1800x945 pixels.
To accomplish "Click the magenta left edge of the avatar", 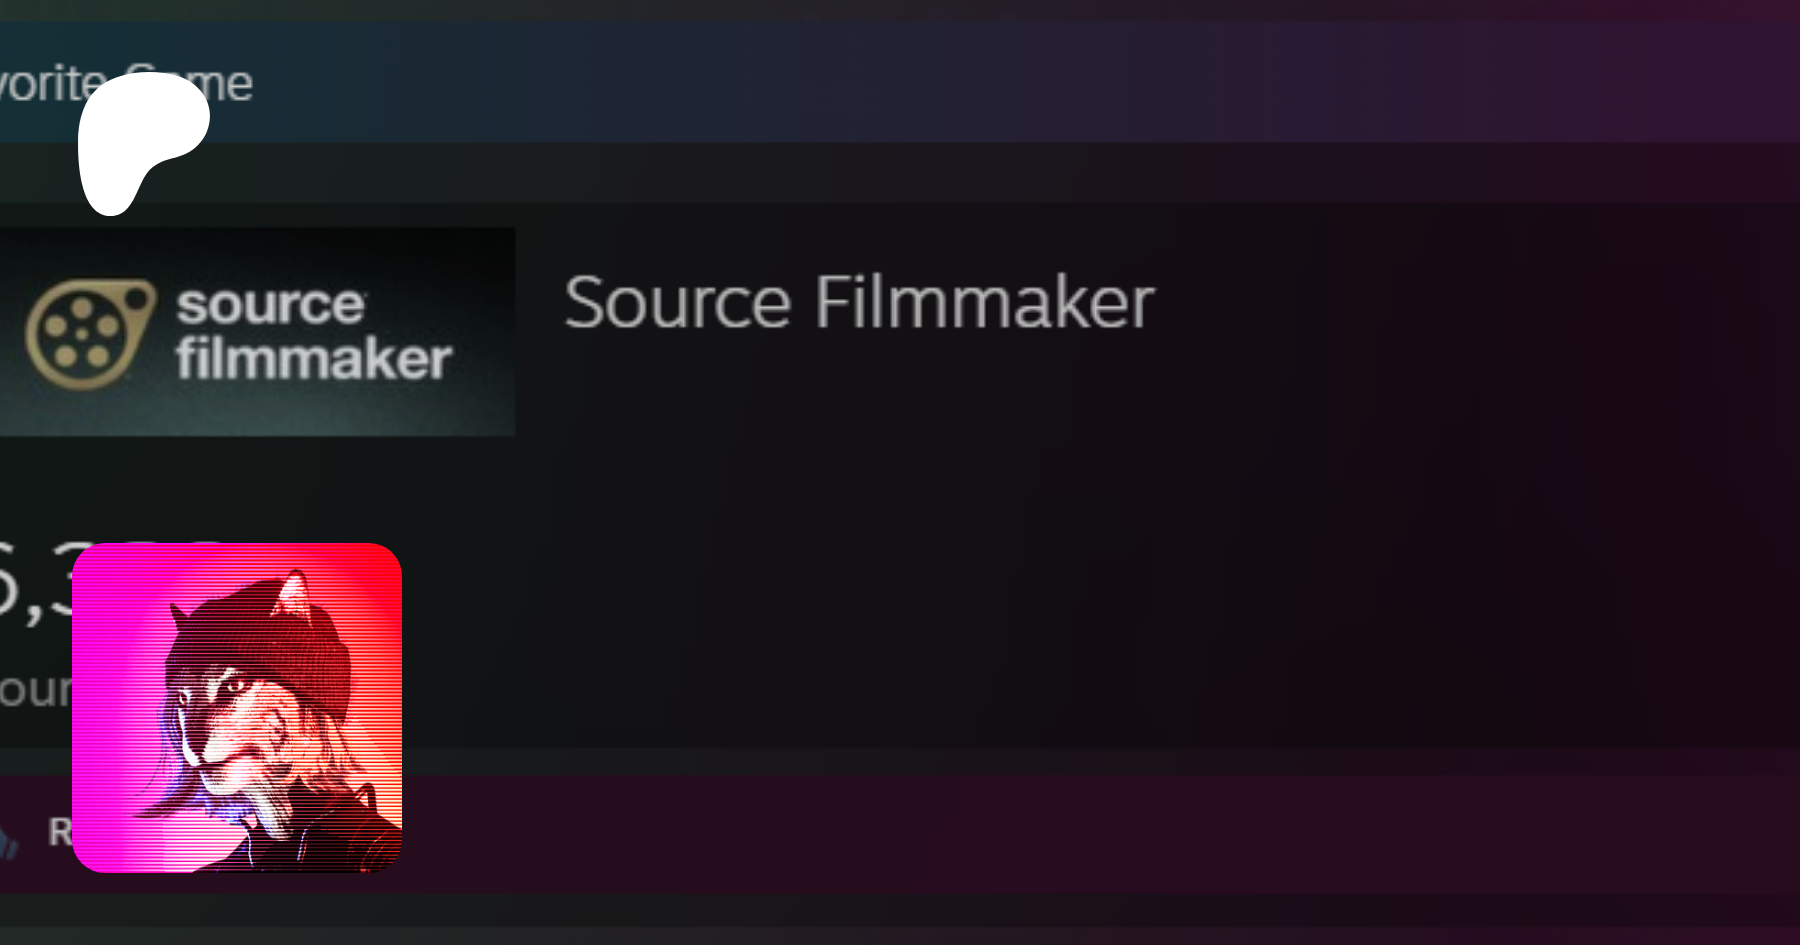I will (x=95, y=708).
